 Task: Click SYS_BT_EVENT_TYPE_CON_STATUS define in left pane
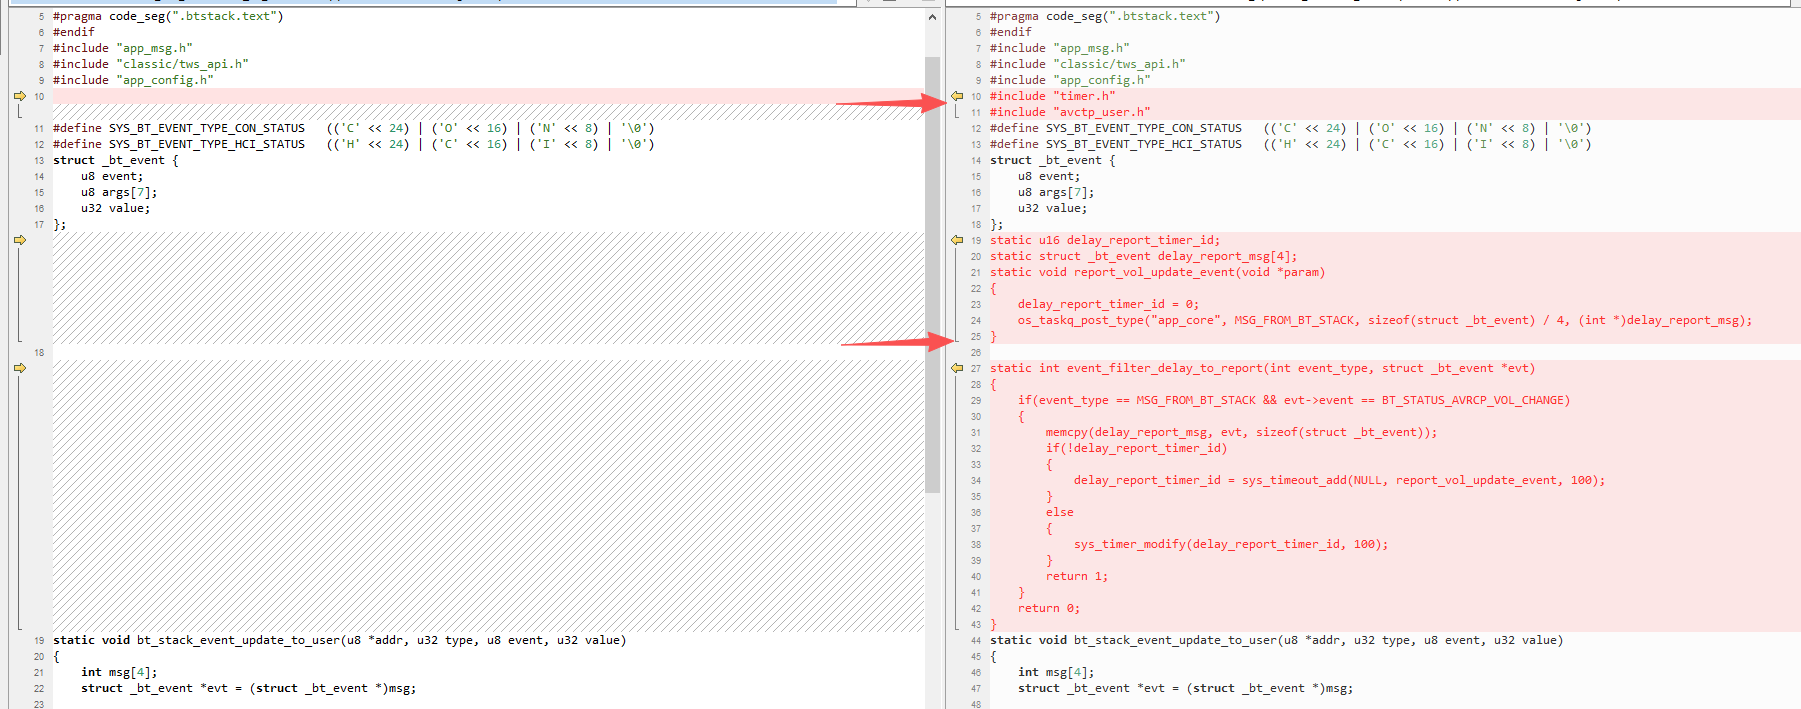353,128
